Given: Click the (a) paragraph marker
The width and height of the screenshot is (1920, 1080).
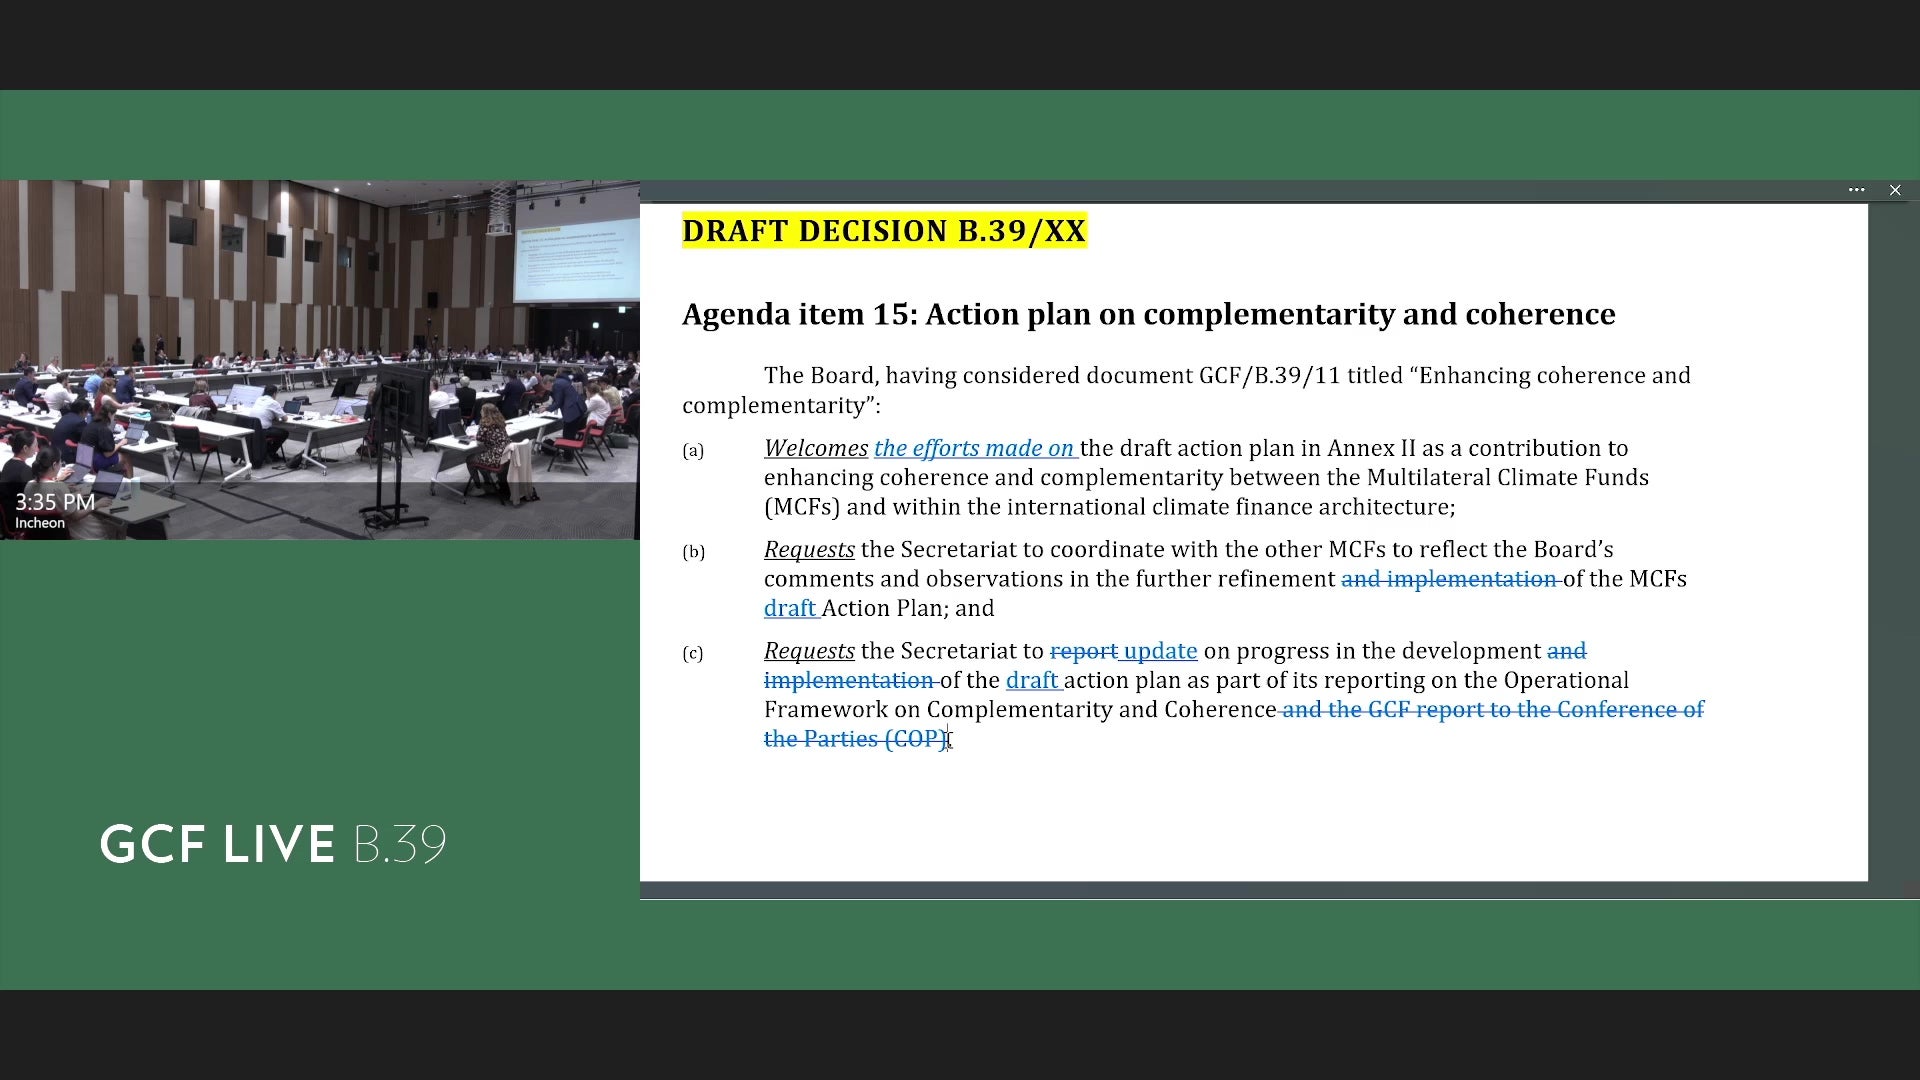Looking at the screenshot, I should (x=693, y=451).
